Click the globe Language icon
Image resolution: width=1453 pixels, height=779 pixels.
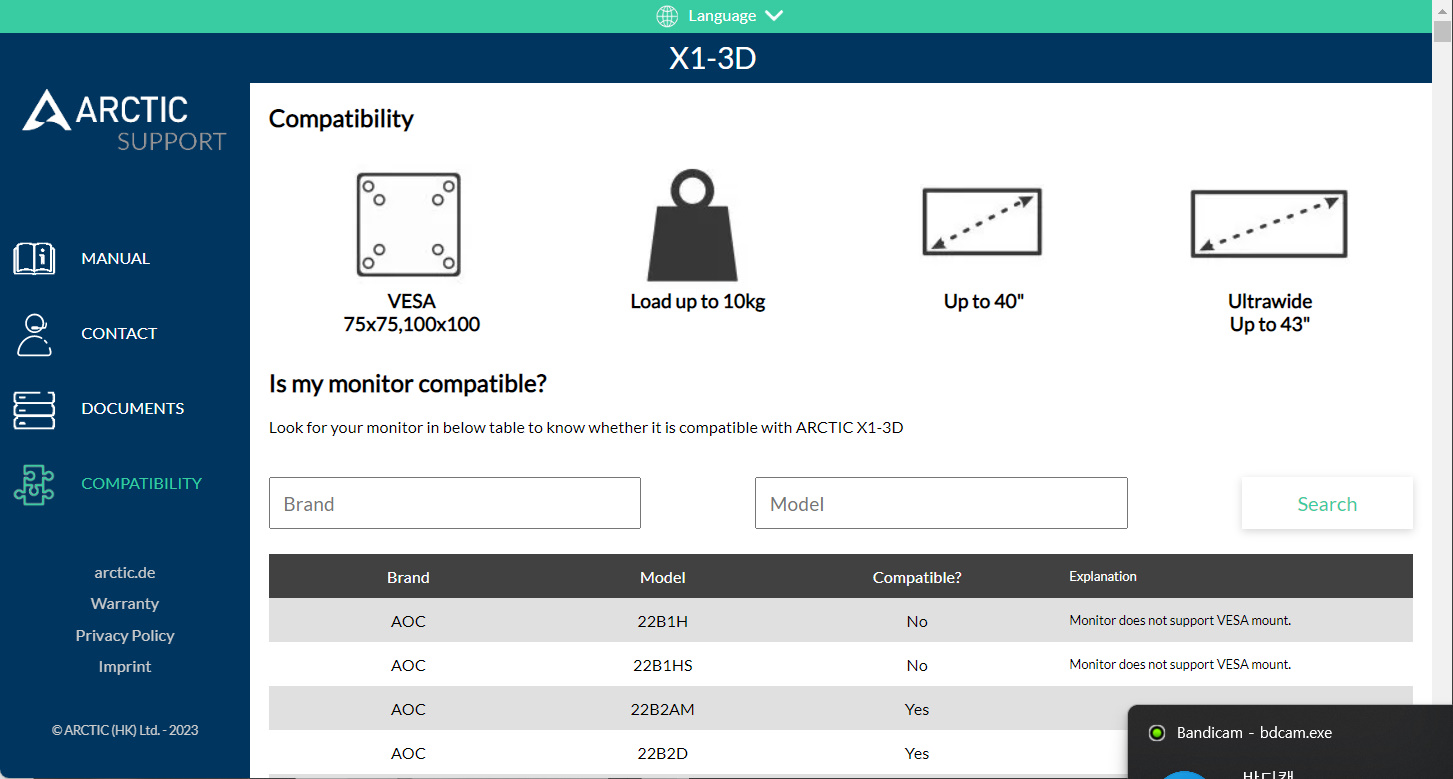click(667, 16)
